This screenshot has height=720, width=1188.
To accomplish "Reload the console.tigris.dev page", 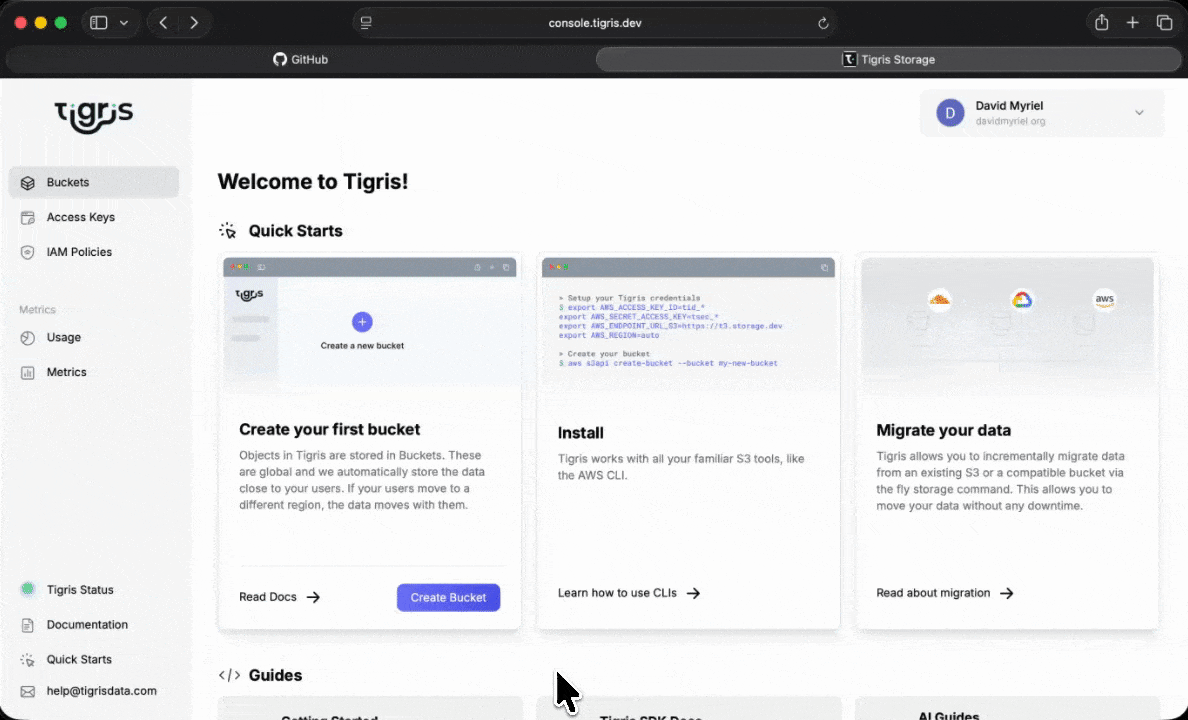I will point(823,22).
